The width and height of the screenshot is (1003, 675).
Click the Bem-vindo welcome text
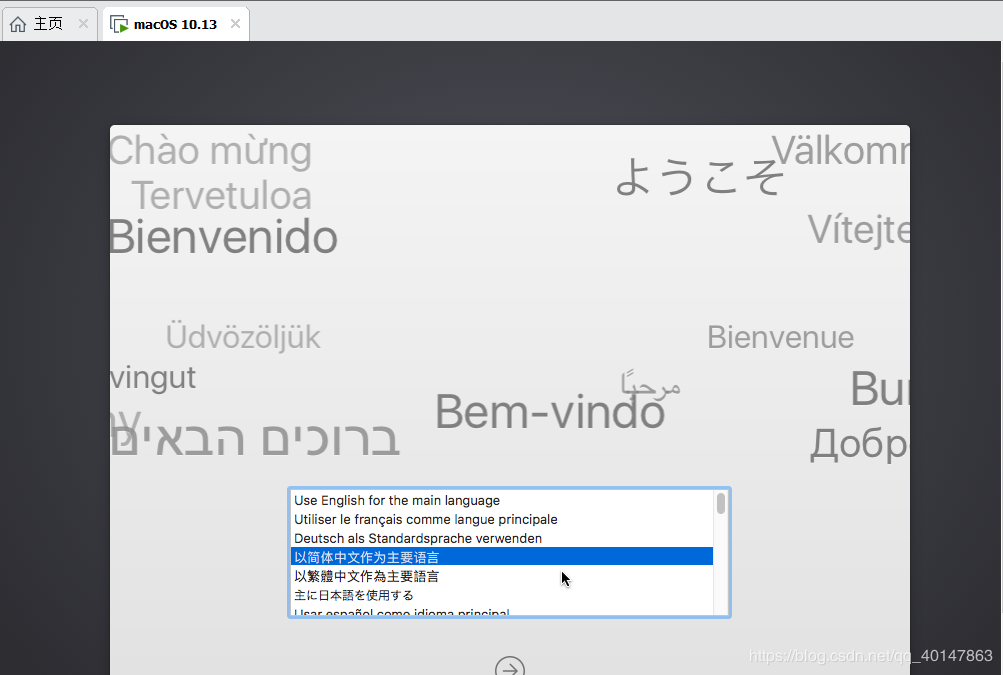tap(549, 411)
